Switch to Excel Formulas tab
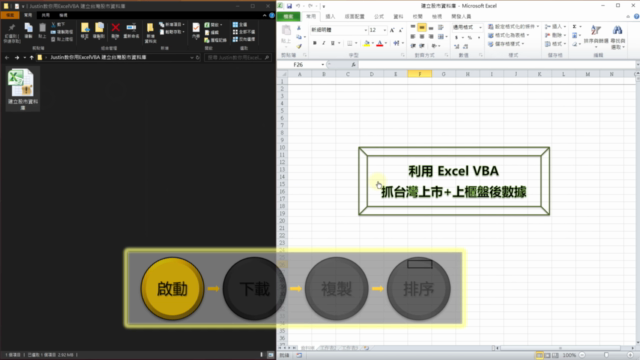The width and height of the screenshot is (640, 360). tap(379, 16)
